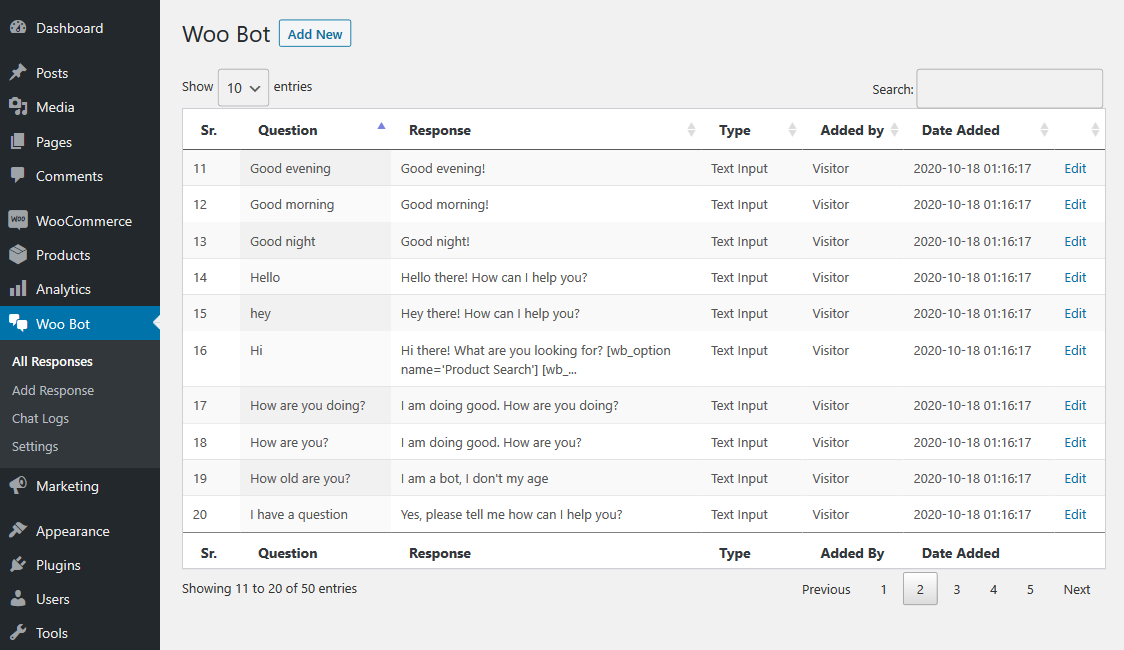The width and height of the screenshot is (1124, 650).
Task: Sort table by Date Added column arrows
Action: 1044,130
